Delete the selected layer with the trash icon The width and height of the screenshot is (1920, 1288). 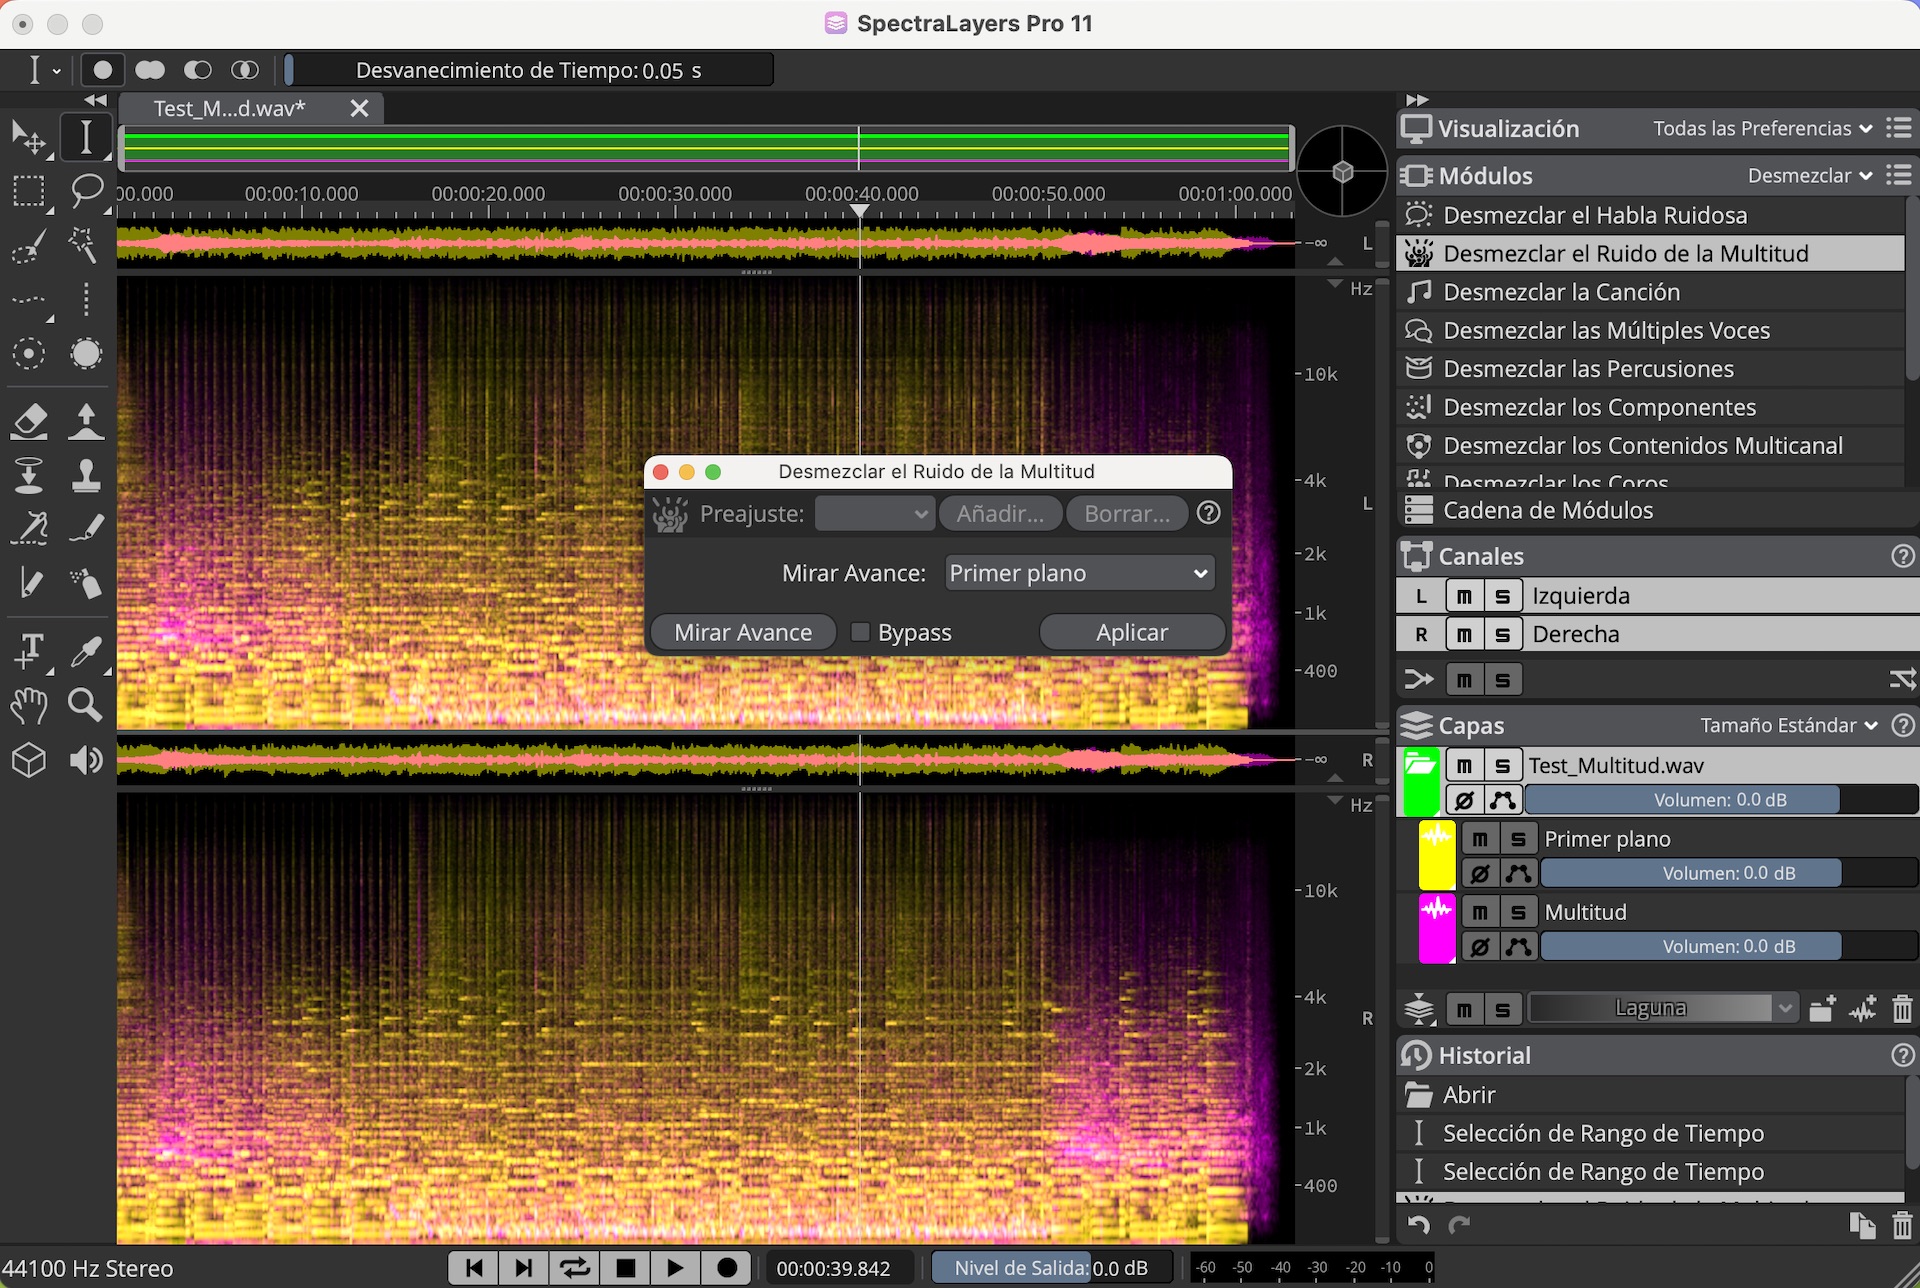click(x=1902, y=1009)
